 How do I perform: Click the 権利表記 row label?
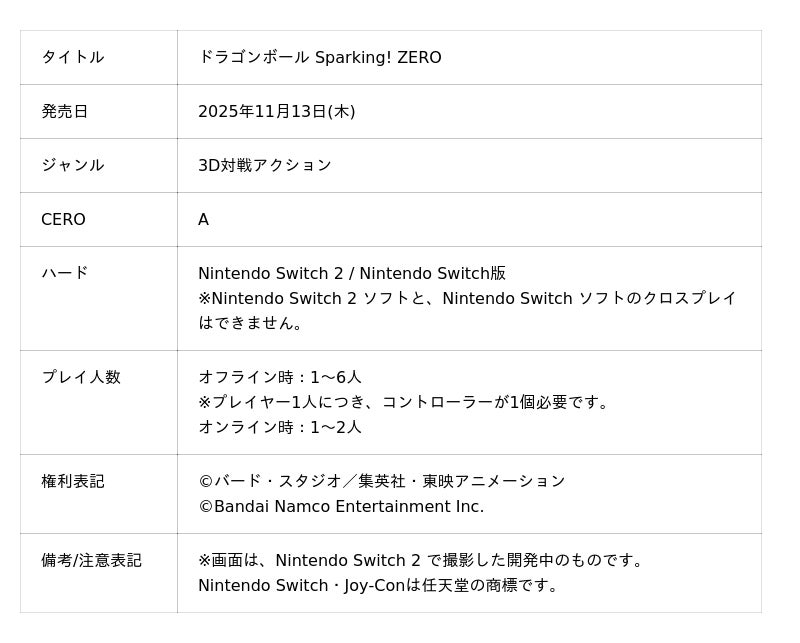click(x=72, y=481)
